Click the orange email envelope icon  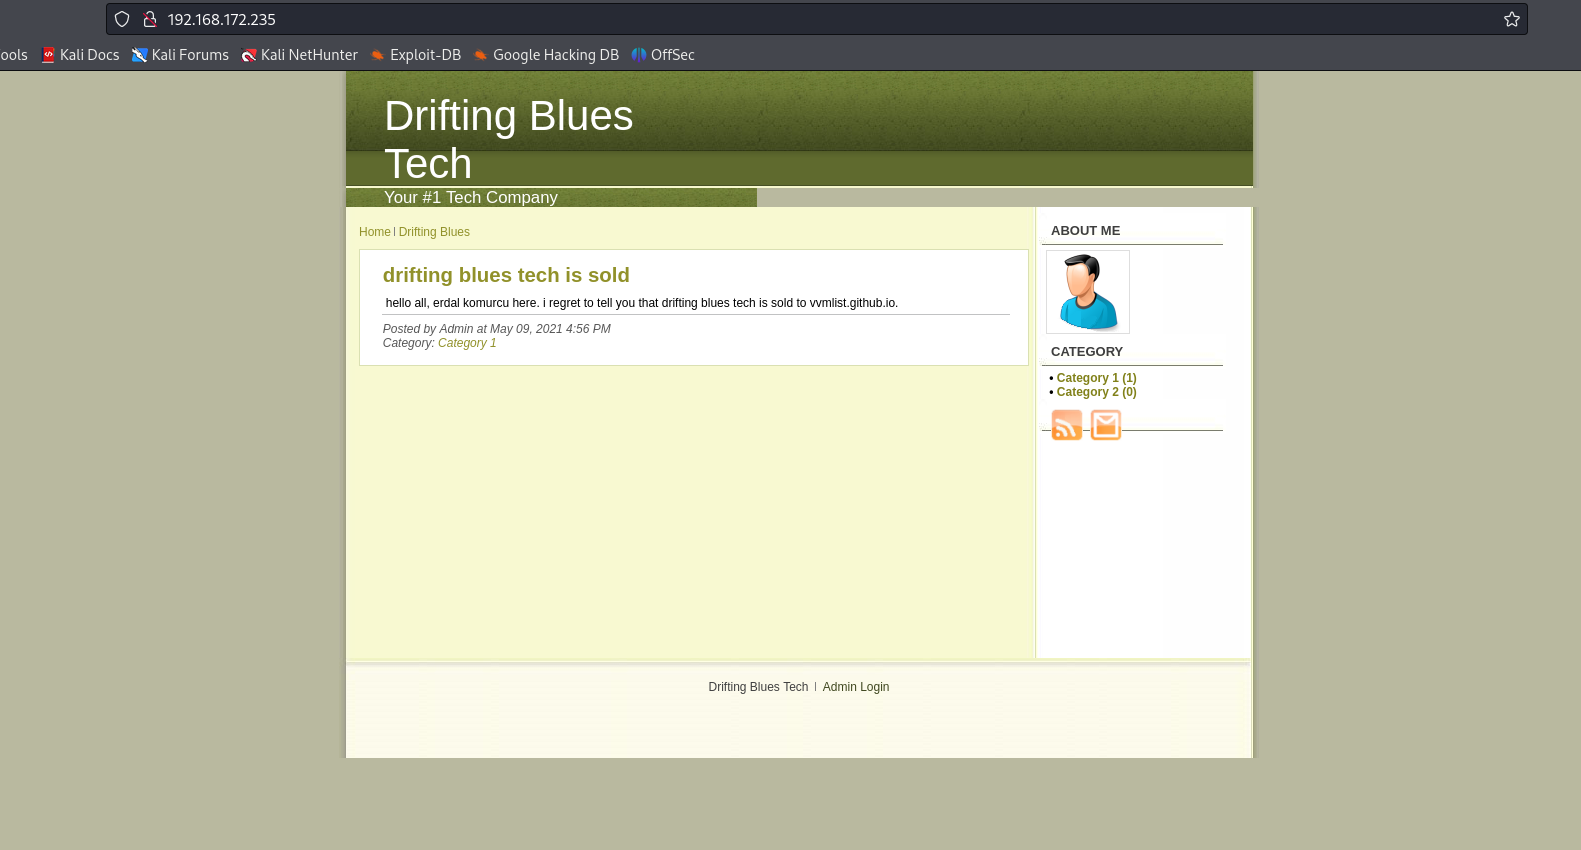tap(1105, 425)
